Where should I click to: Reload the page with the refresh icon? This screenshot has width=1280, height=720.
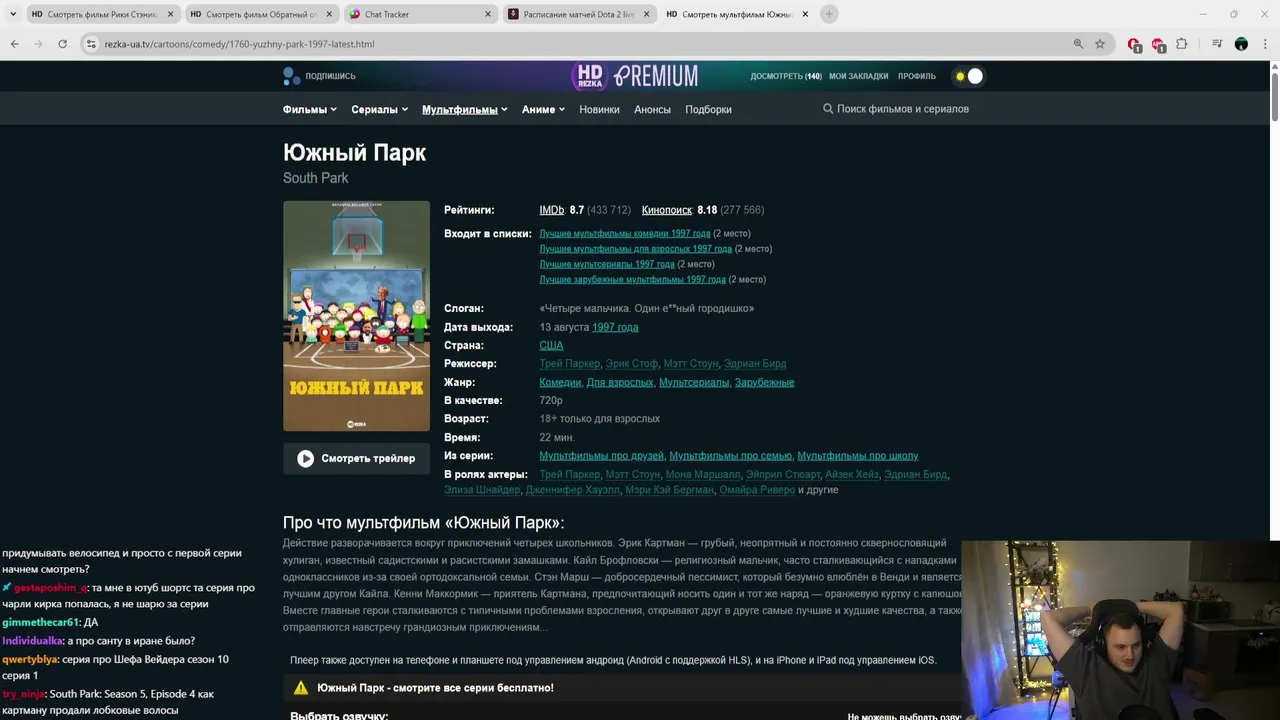coord(62,44)
